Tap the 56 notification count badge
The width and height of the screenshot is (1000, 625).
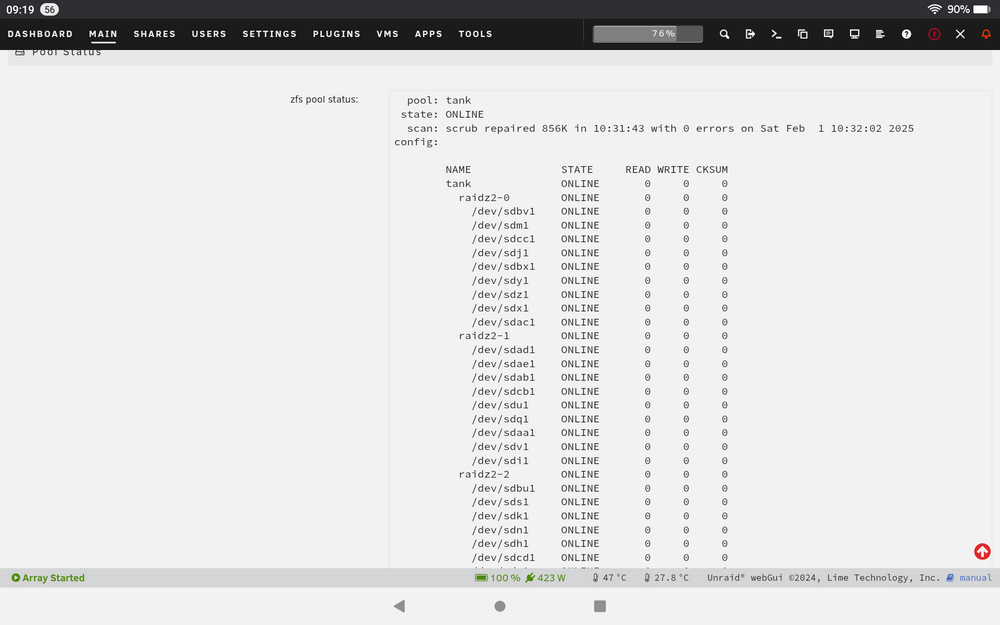click(49, 10)
